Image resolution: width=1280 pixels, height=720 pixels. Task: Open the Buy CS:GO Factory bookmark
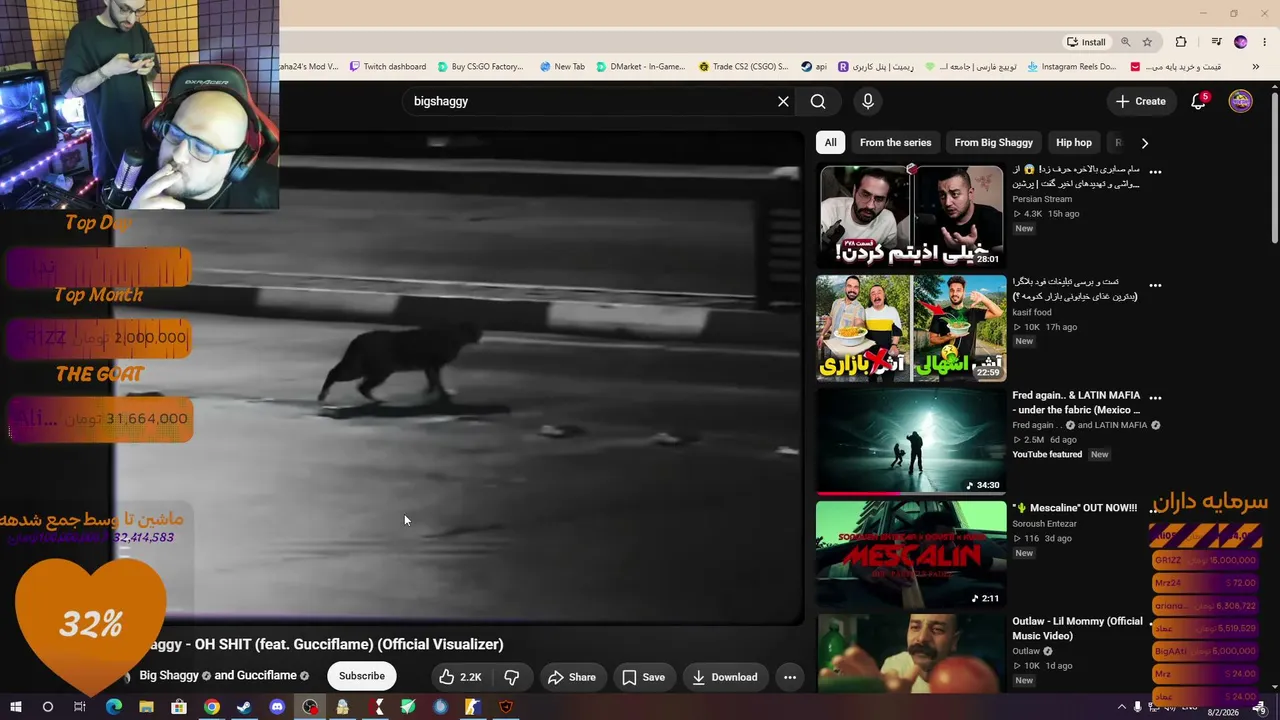pyautogui.click(x=480, y=67)
